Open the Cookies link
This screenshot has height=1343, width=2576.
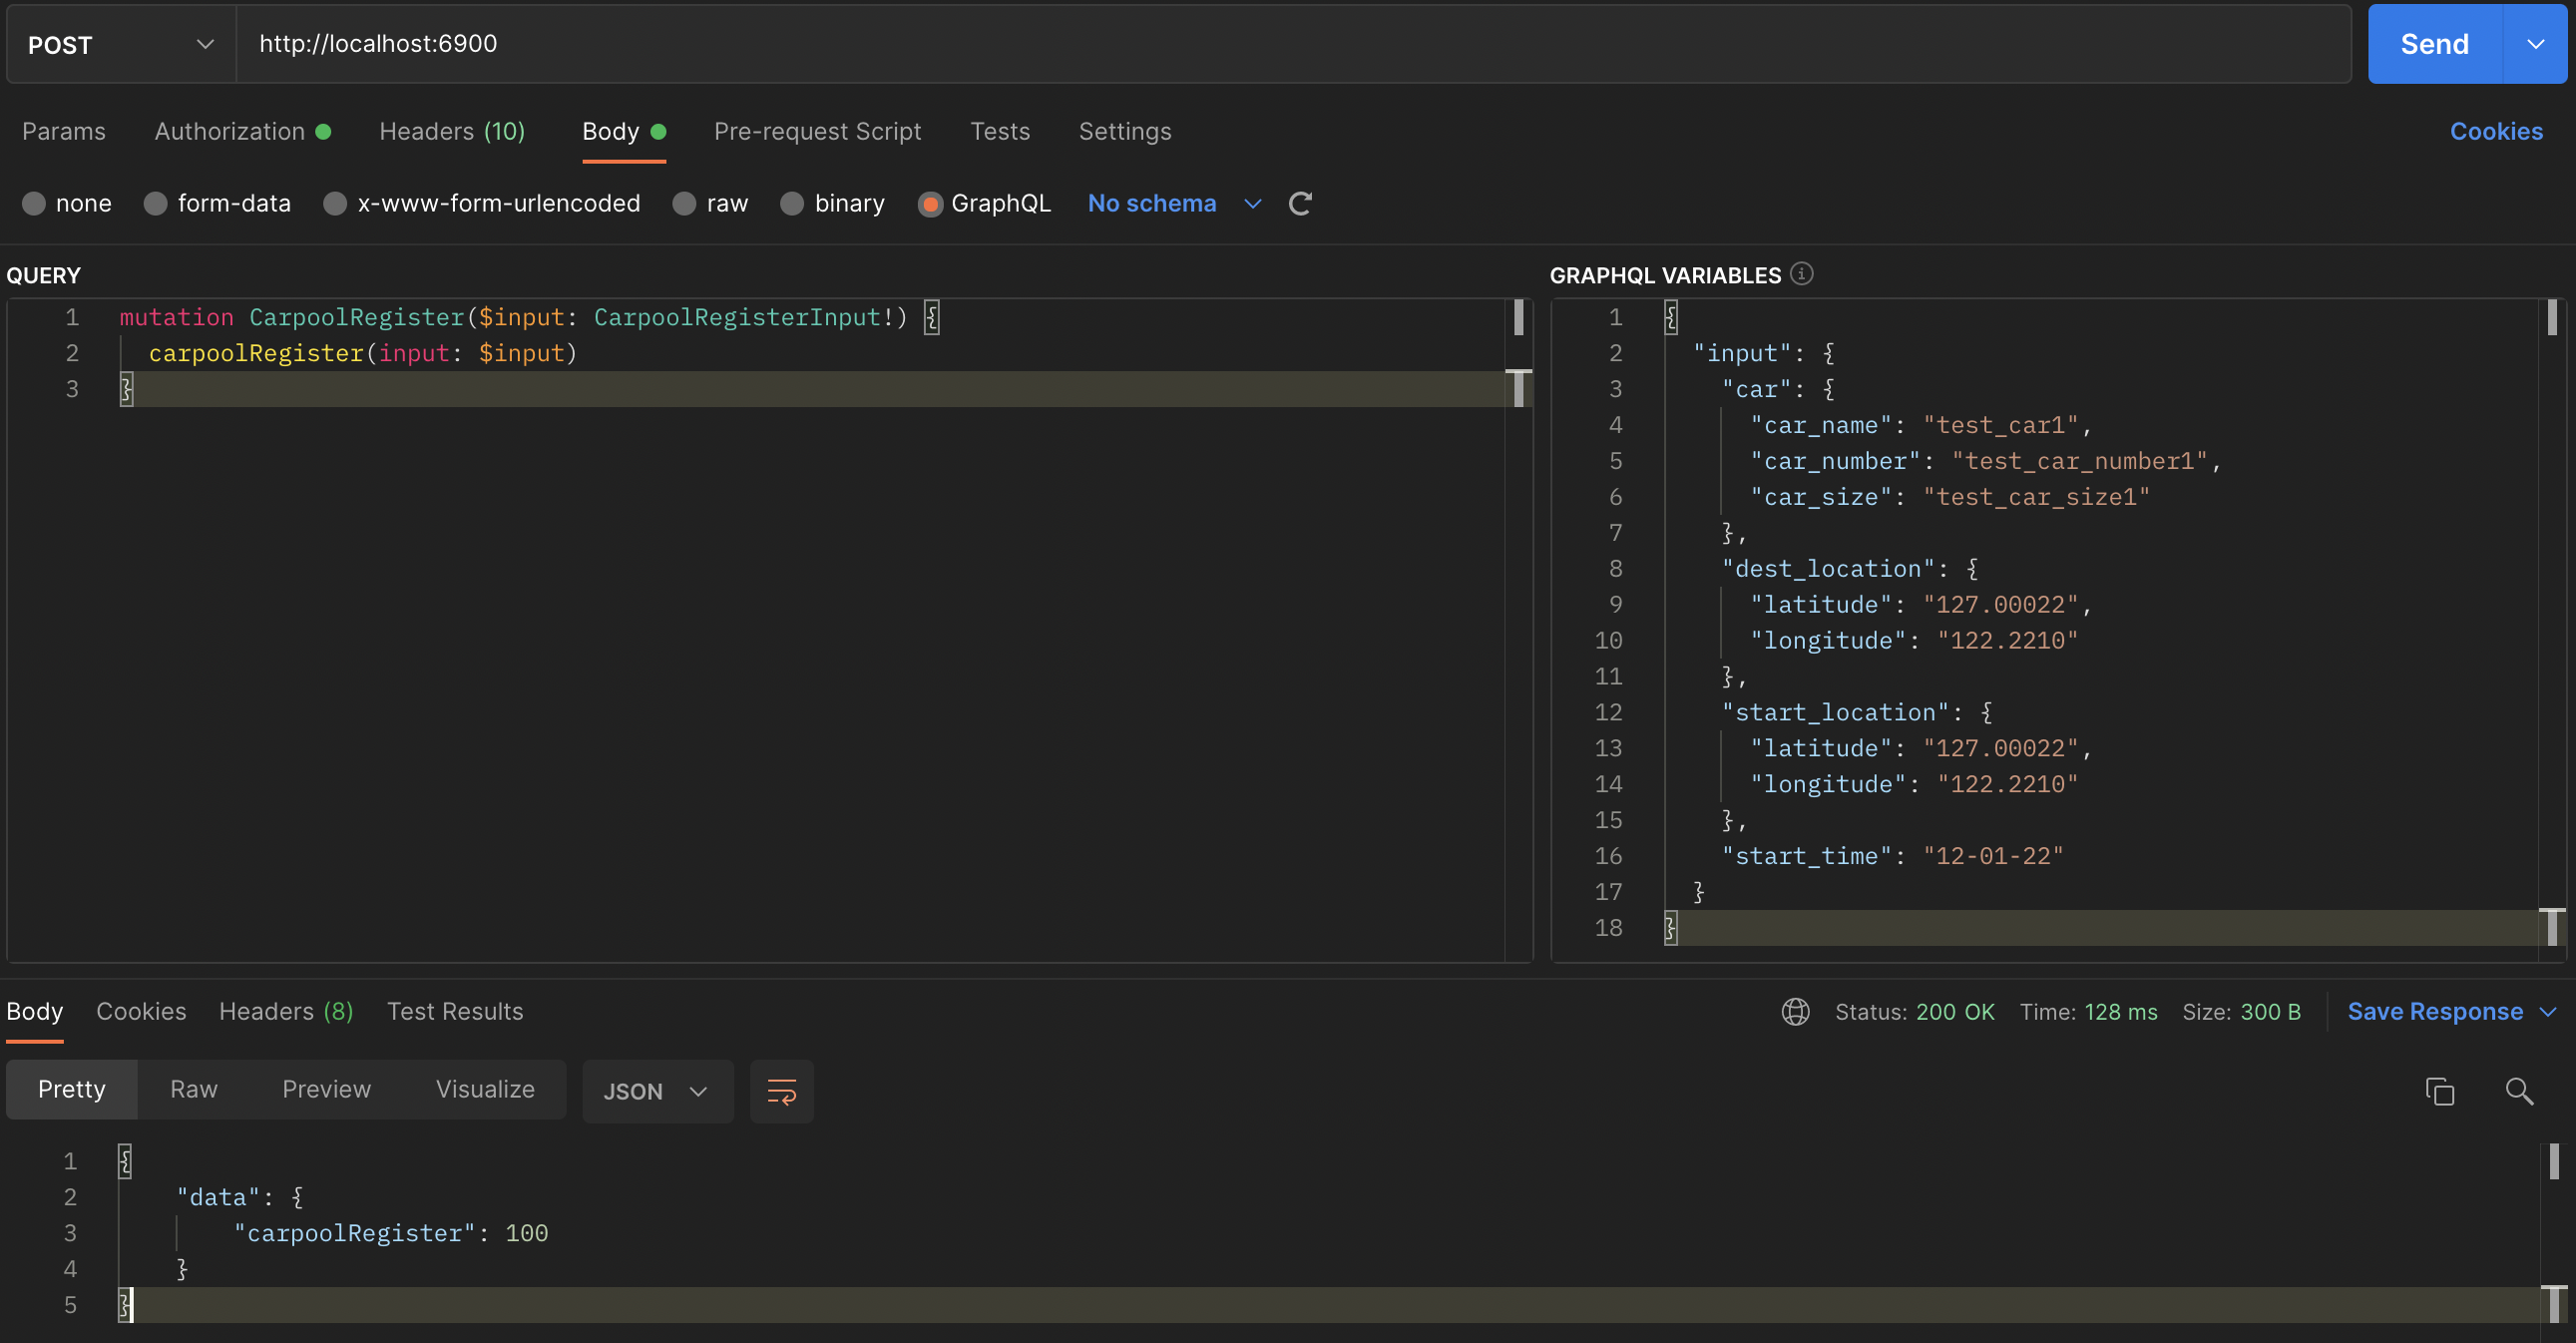[2495, 132]
